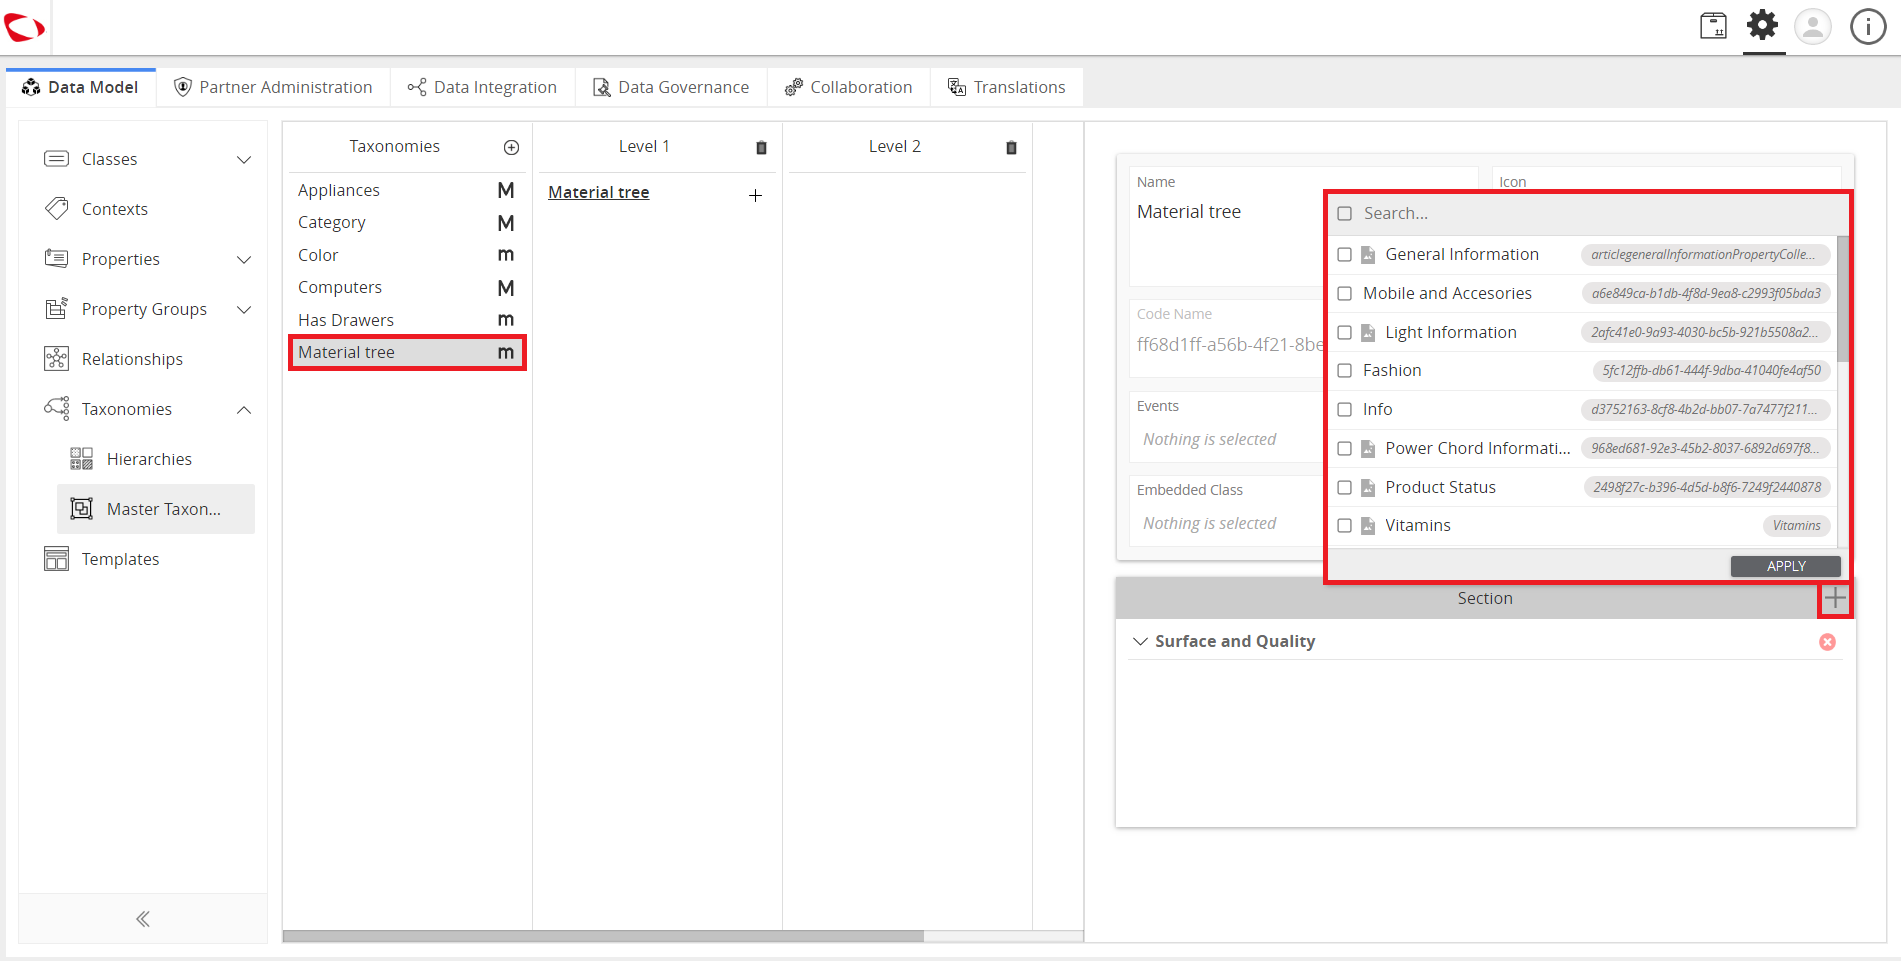Tick the Power Chord Information checkbox

point(1344,449)
